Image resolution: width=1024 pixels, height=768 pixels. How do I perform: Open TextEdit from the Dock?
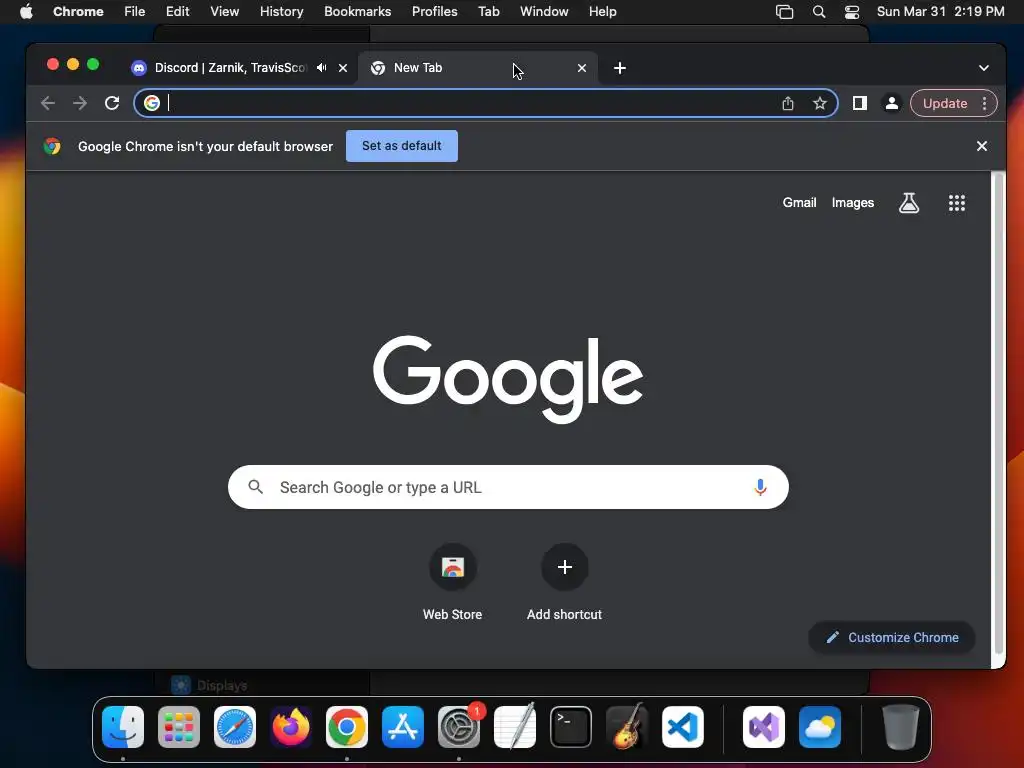pyautogui.click(x=515, y=727)
